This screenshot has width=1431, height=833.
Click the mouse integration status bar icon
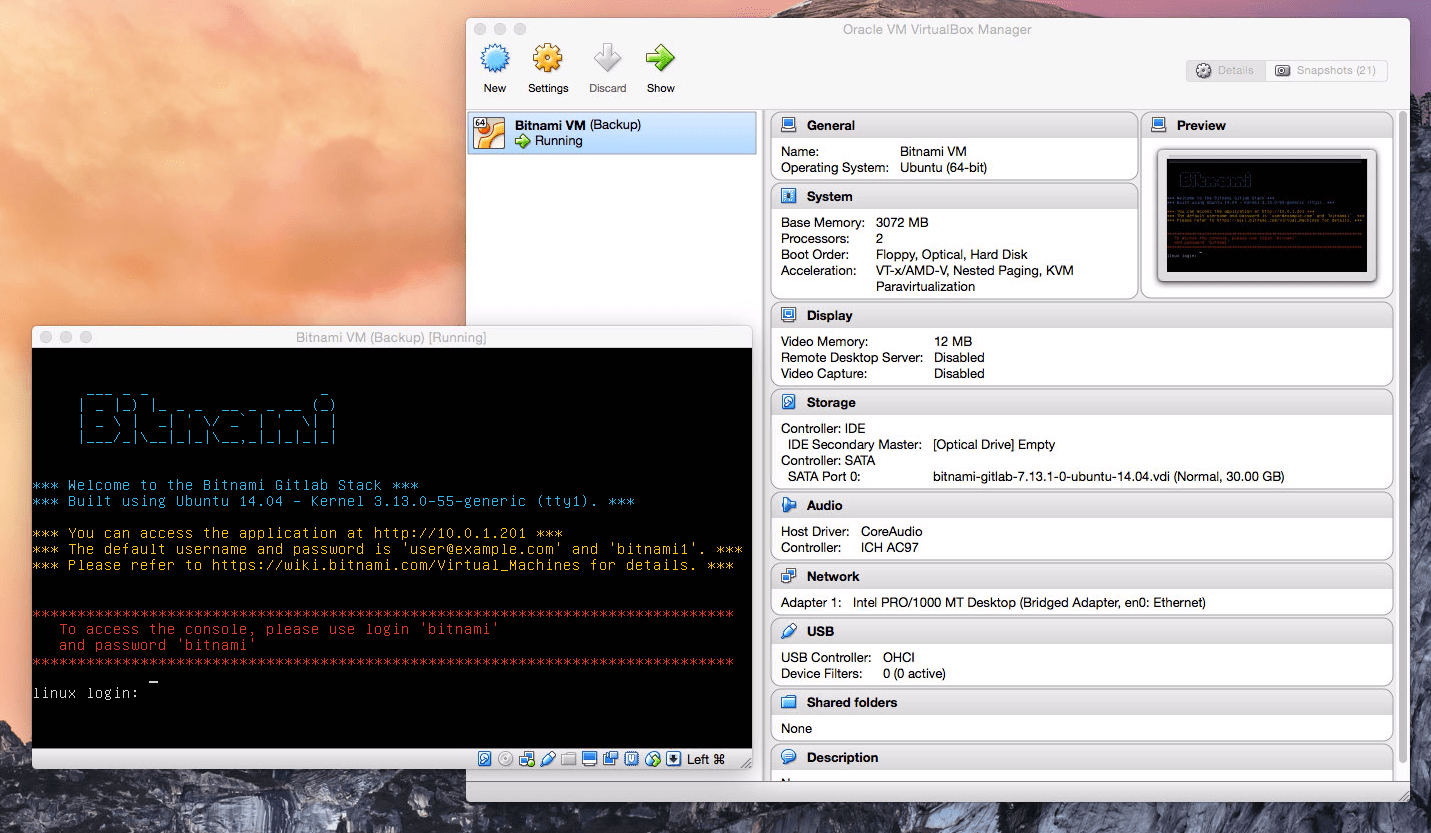653,759
